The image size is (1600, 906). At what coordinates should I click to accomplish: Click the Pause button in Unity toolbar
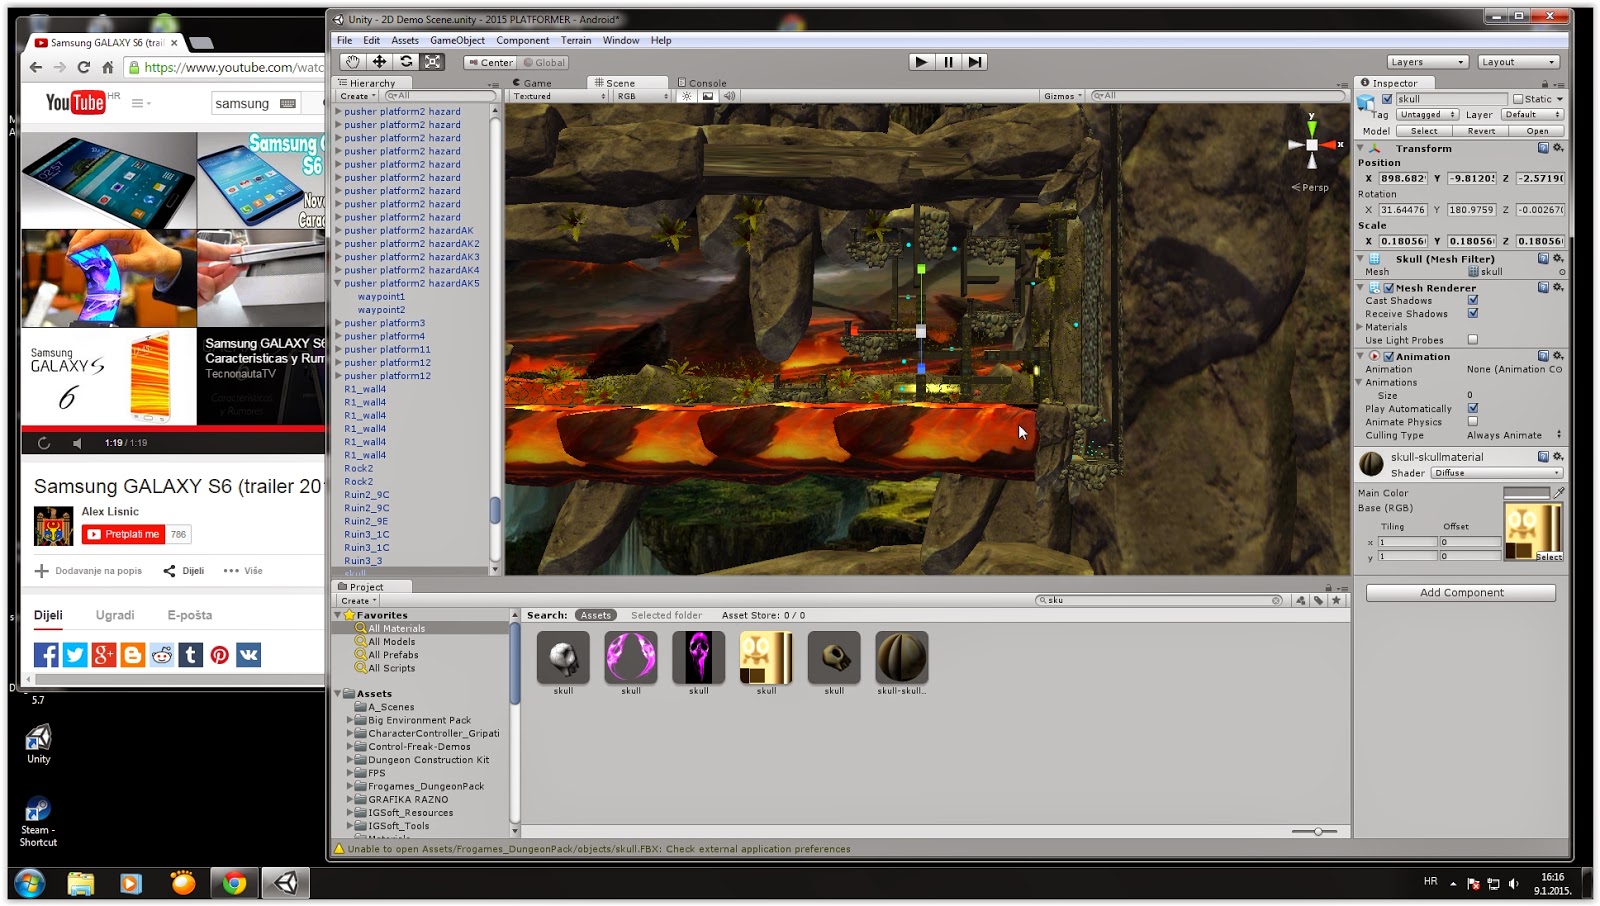coord(948,62)
